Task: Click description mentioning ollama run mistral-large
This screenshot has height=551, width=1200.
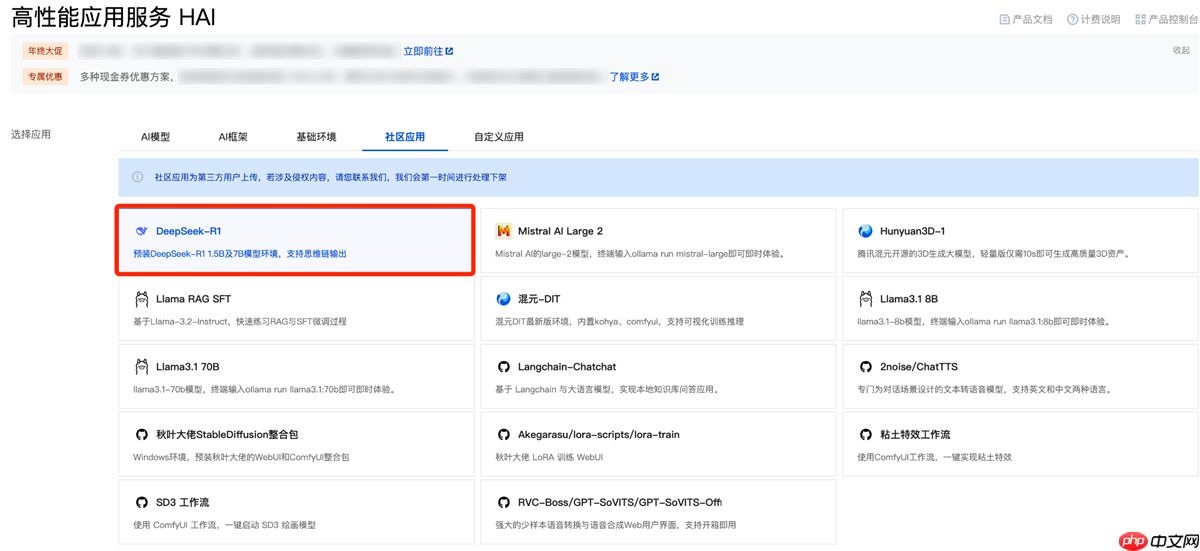Action: click(x=641, y=254)
